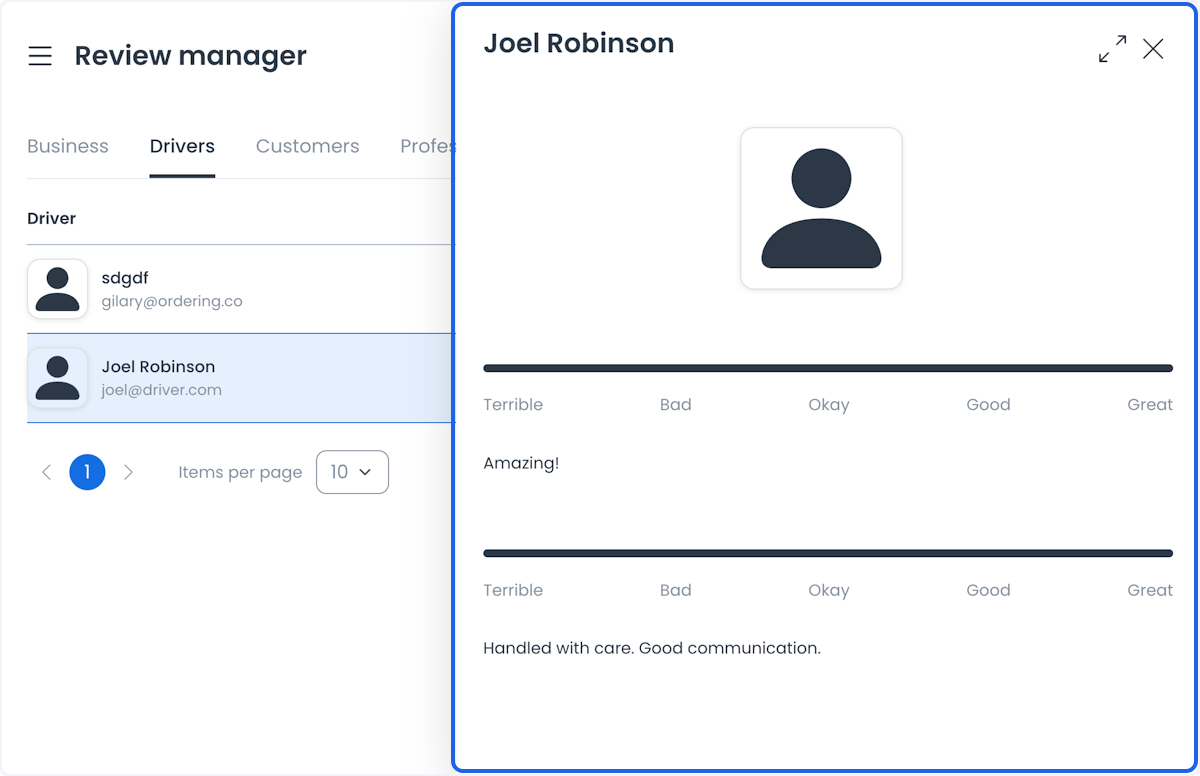Switch to the Customers tab
This screenshot has width=1200, height=776.
(307, 146)
